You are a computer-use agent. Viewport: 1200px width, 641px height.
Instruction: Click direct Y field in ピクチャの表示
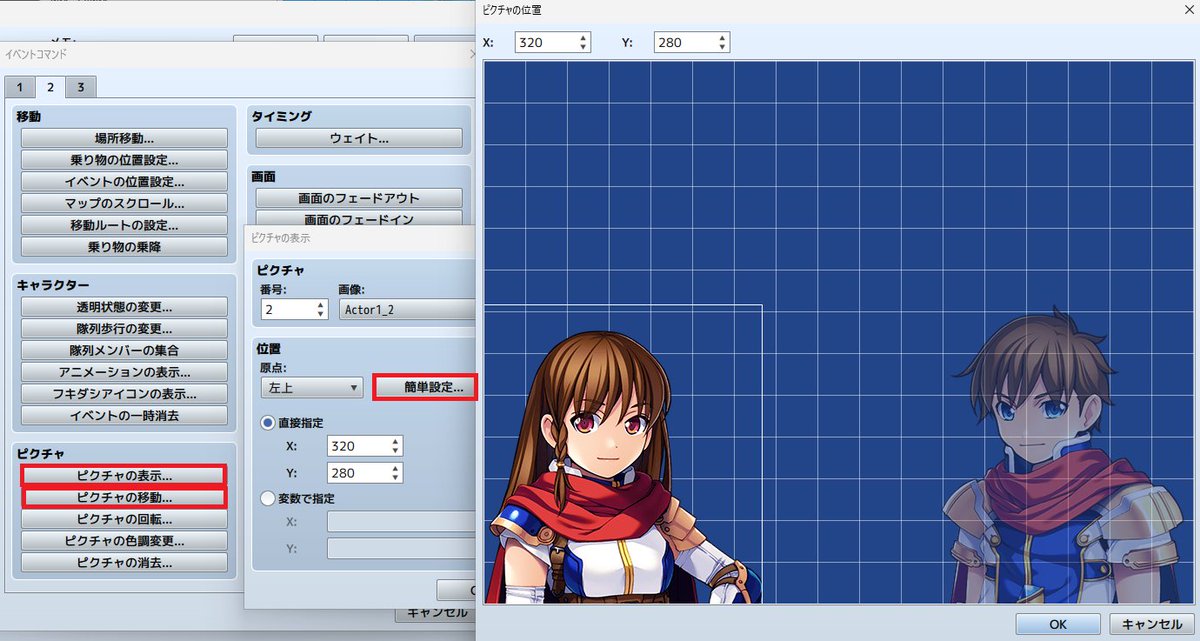pos(358,473)
